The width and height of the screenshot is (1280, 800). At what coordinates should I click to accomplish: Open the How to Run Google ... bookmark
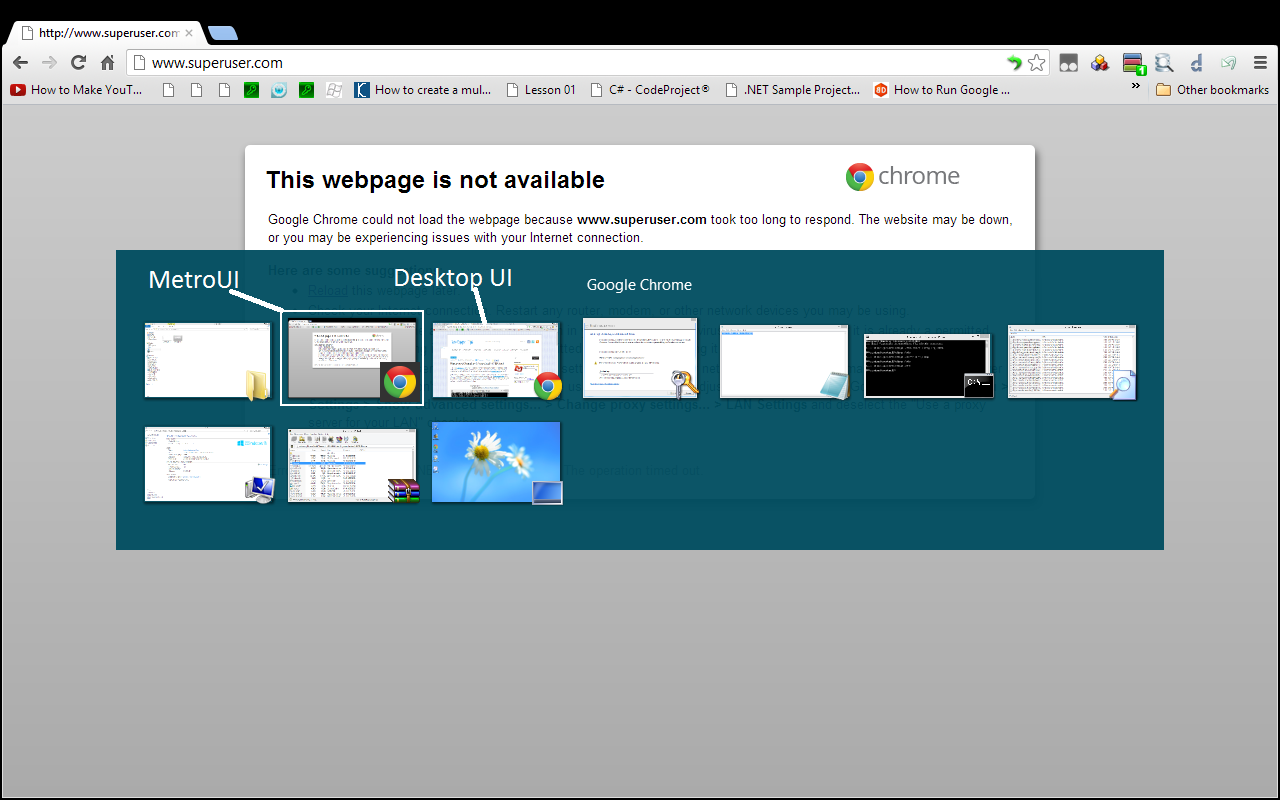click(941, 90)
